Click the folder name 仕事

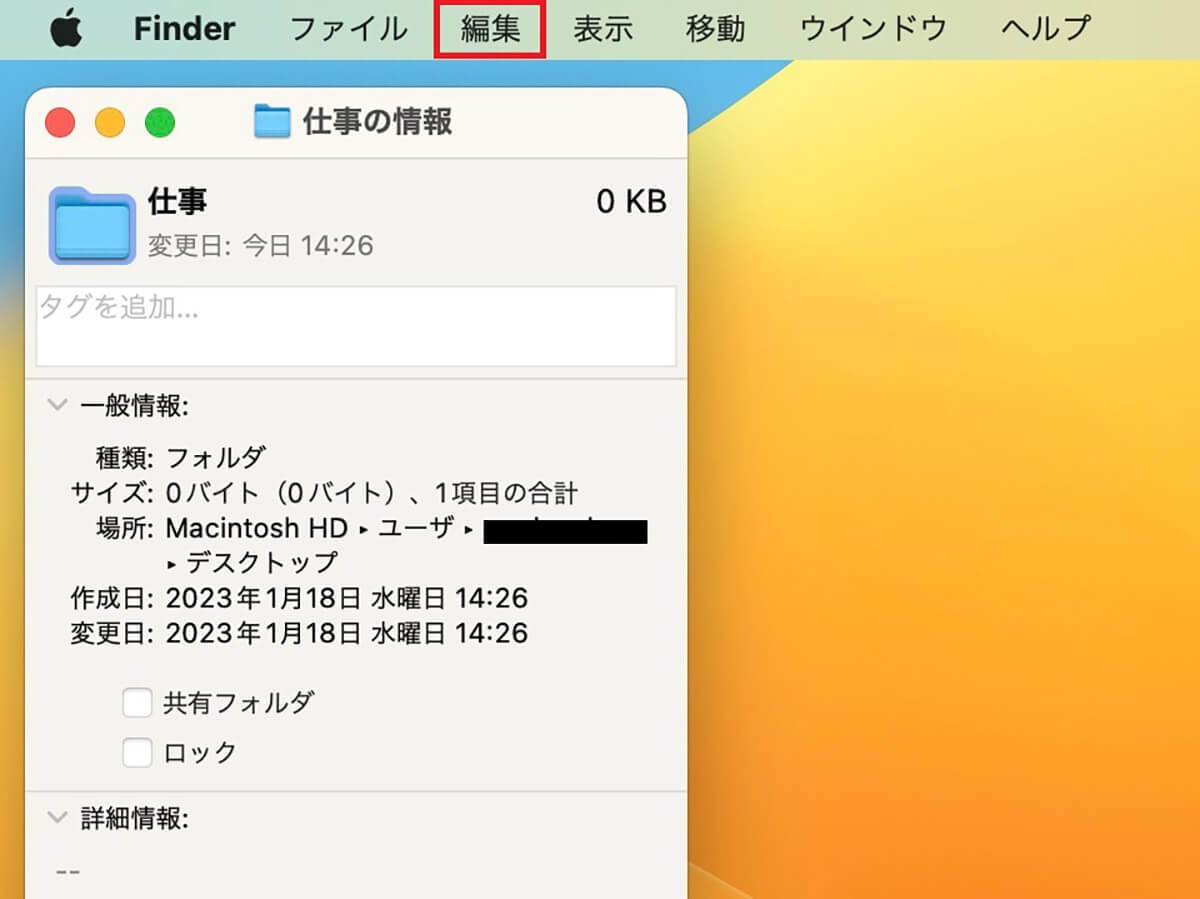tap(178, 201)
